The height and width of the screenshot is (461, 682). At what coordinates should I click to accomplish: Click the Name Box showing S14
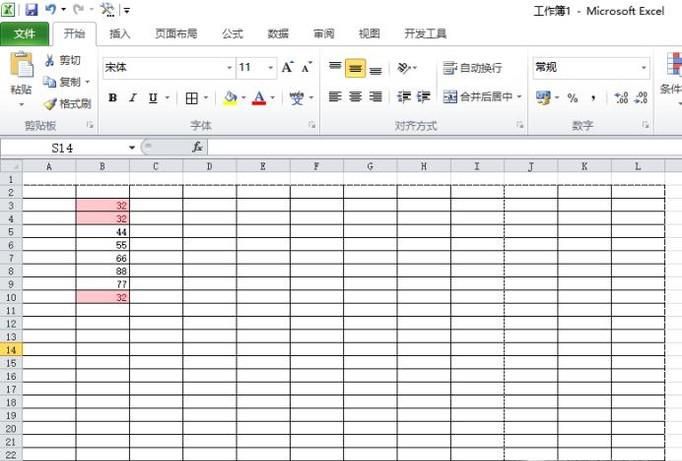(64, 148)
